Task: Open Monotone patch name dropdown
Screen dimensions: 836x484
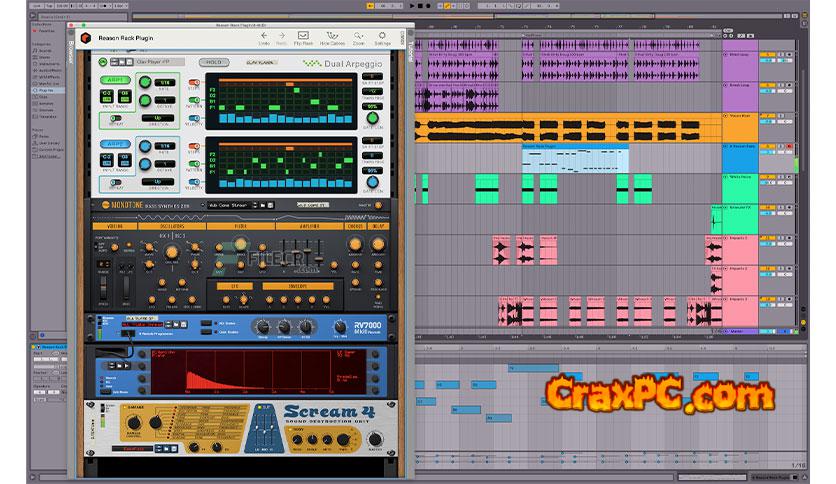Action: 229,205
